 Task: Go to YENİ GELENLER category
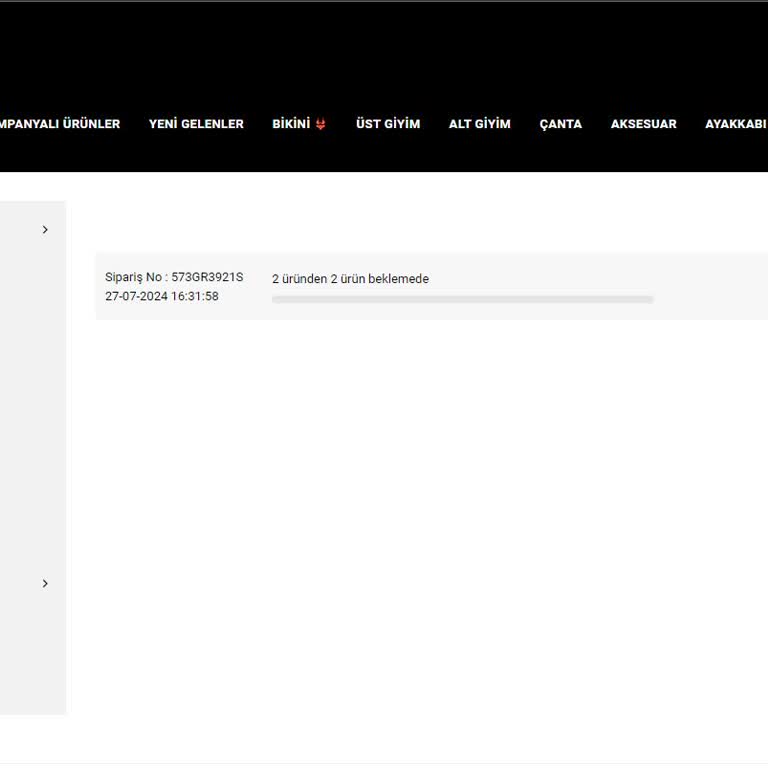(196, 124)
